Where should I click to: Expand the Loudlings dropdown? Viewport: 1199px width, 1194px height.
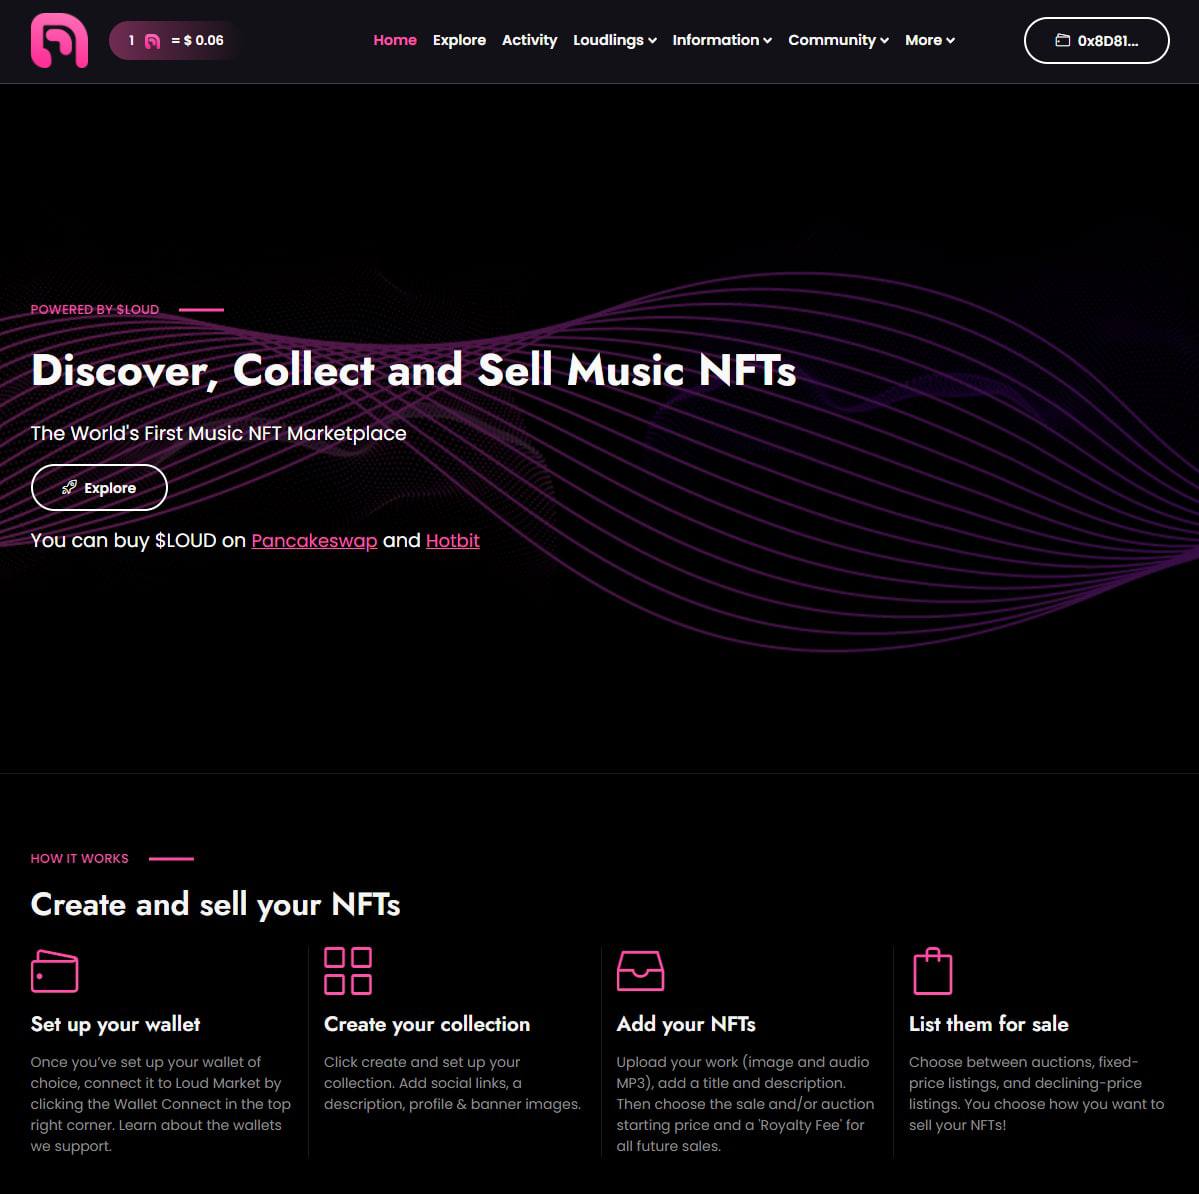(x=614, y=40)
